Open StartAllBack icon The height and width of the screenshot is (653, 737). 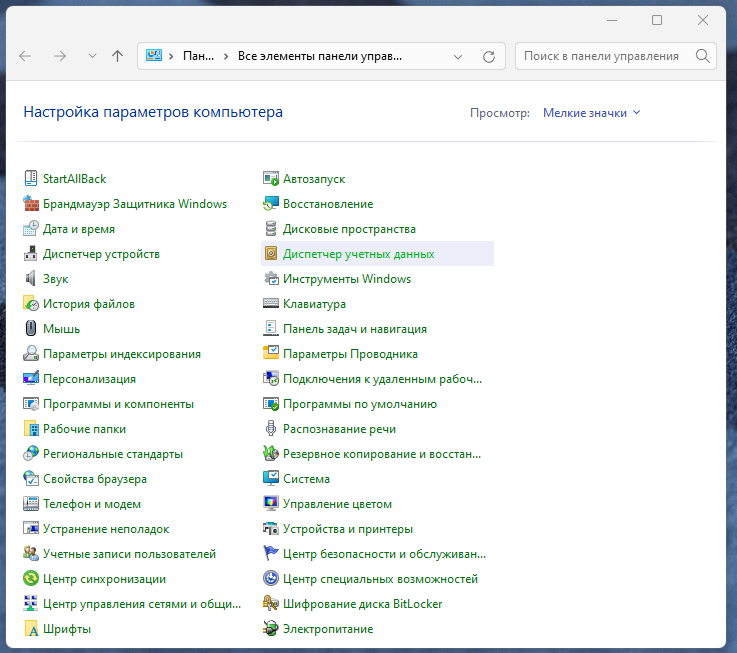(x=31, y=178)
